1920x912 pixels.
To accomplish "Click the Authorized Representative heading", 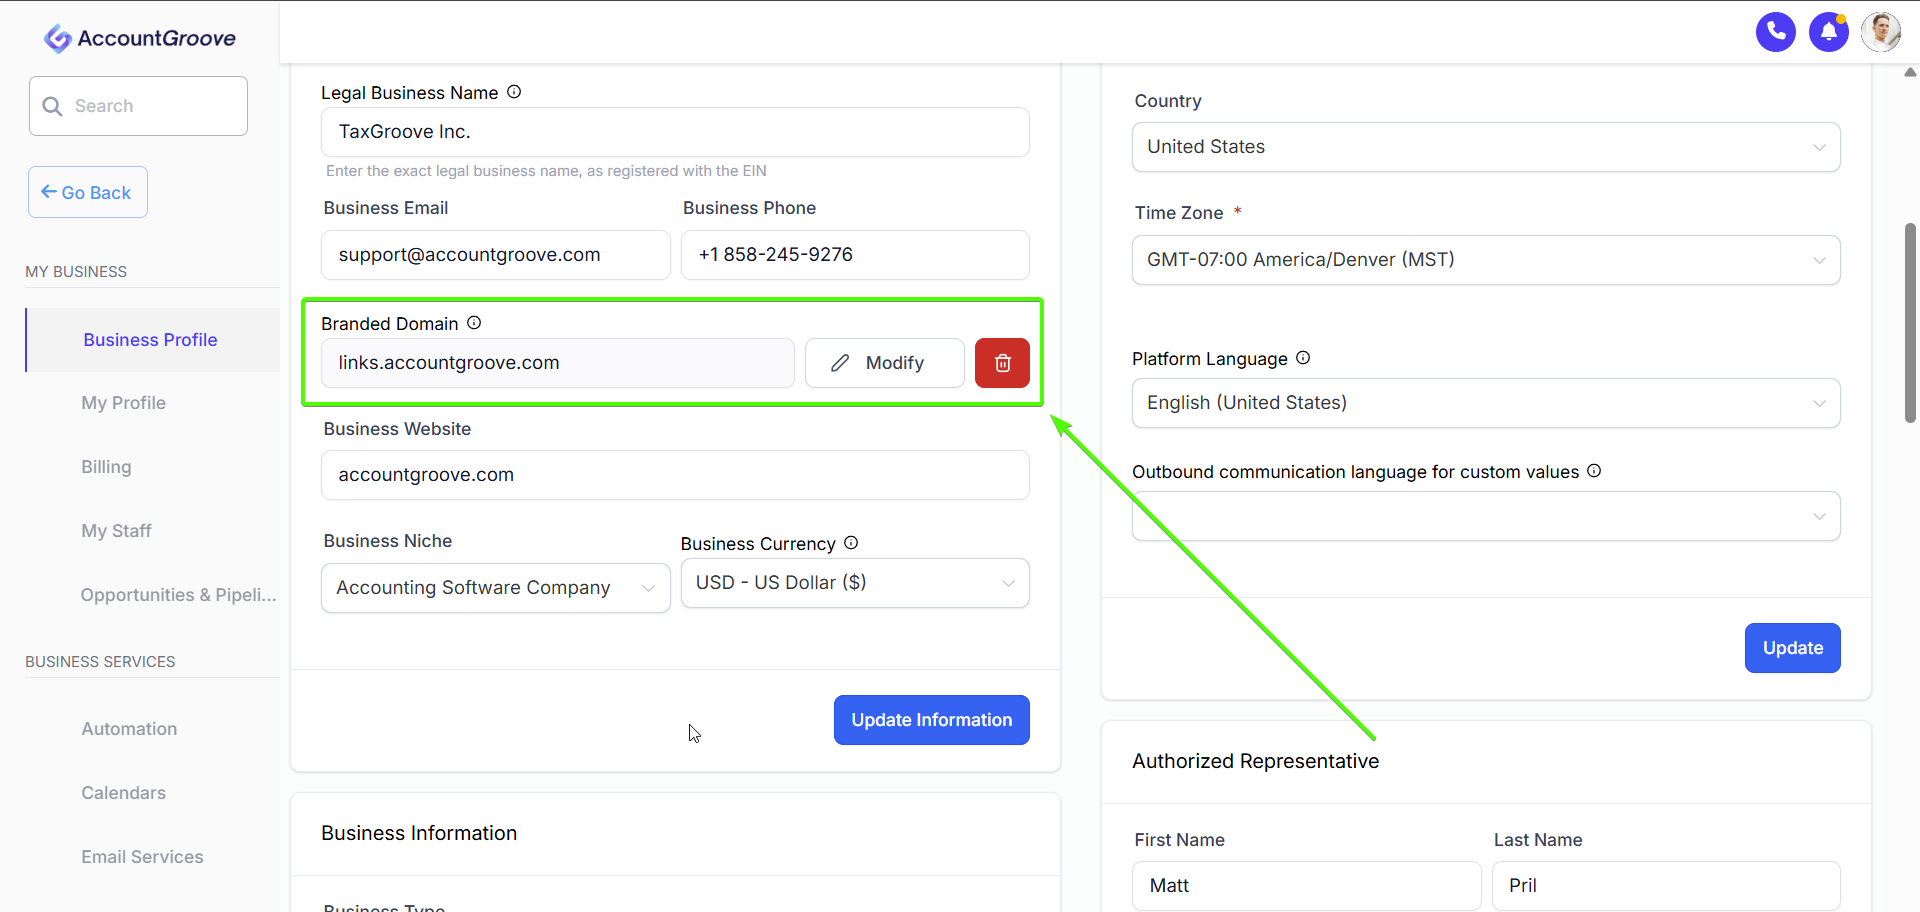I will click(x=1255, y=761).
